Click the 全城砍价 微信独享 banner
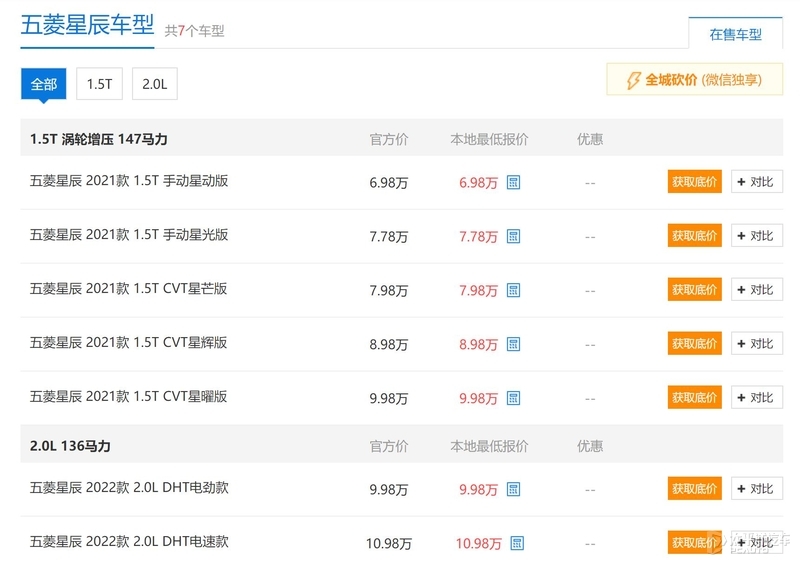This screenshot has width=800, height=565. coord(694,80)
